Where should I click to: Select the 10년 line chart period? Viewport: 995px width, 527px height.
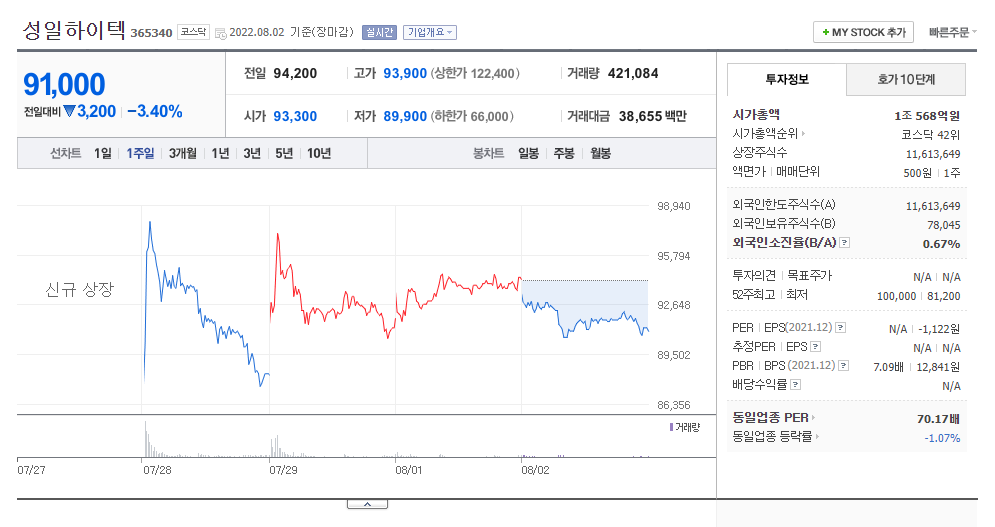point(319,154)
